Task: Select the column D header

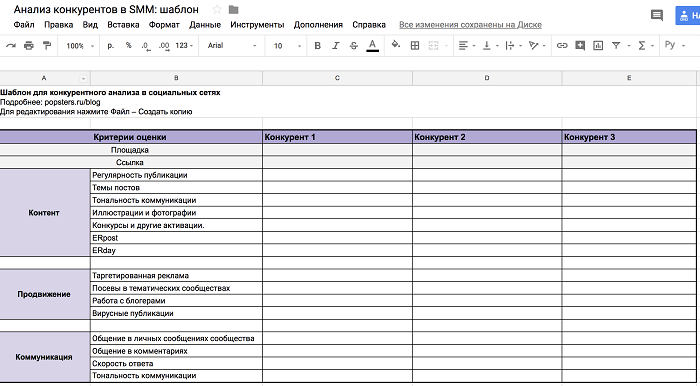Action: point(487,78)
